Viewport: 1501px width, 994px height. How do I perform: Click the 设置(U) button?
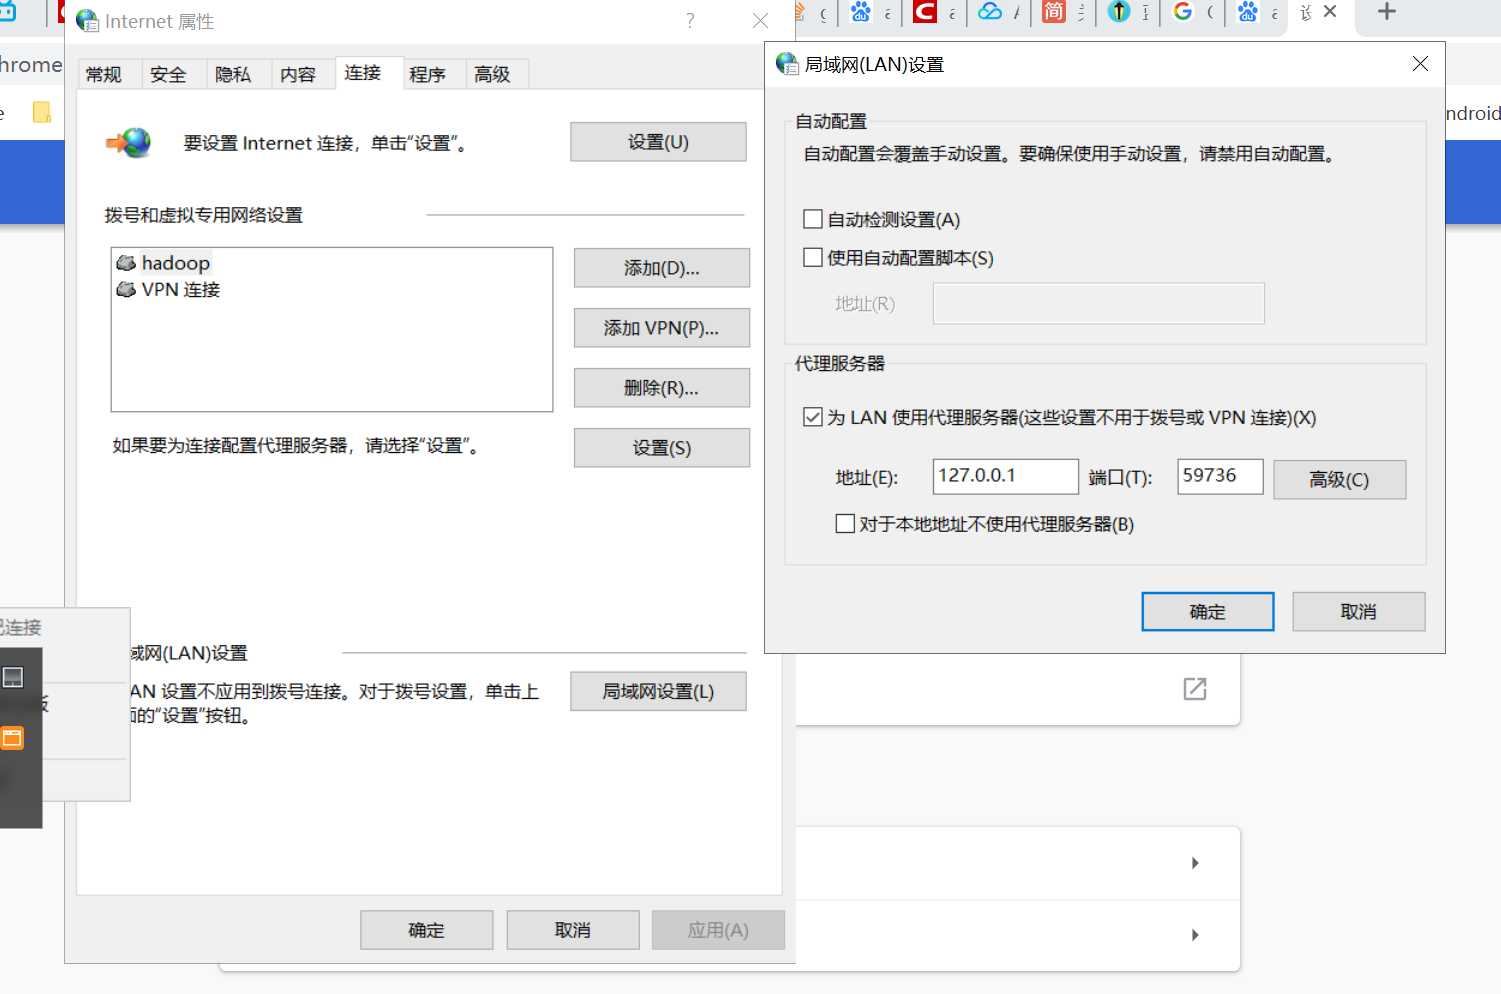pos(658,142)
